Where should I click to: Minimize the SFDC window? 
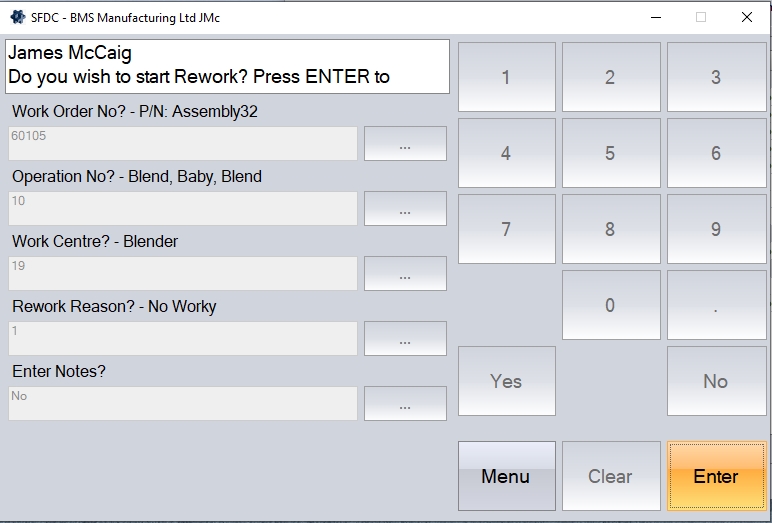(655, 17)
